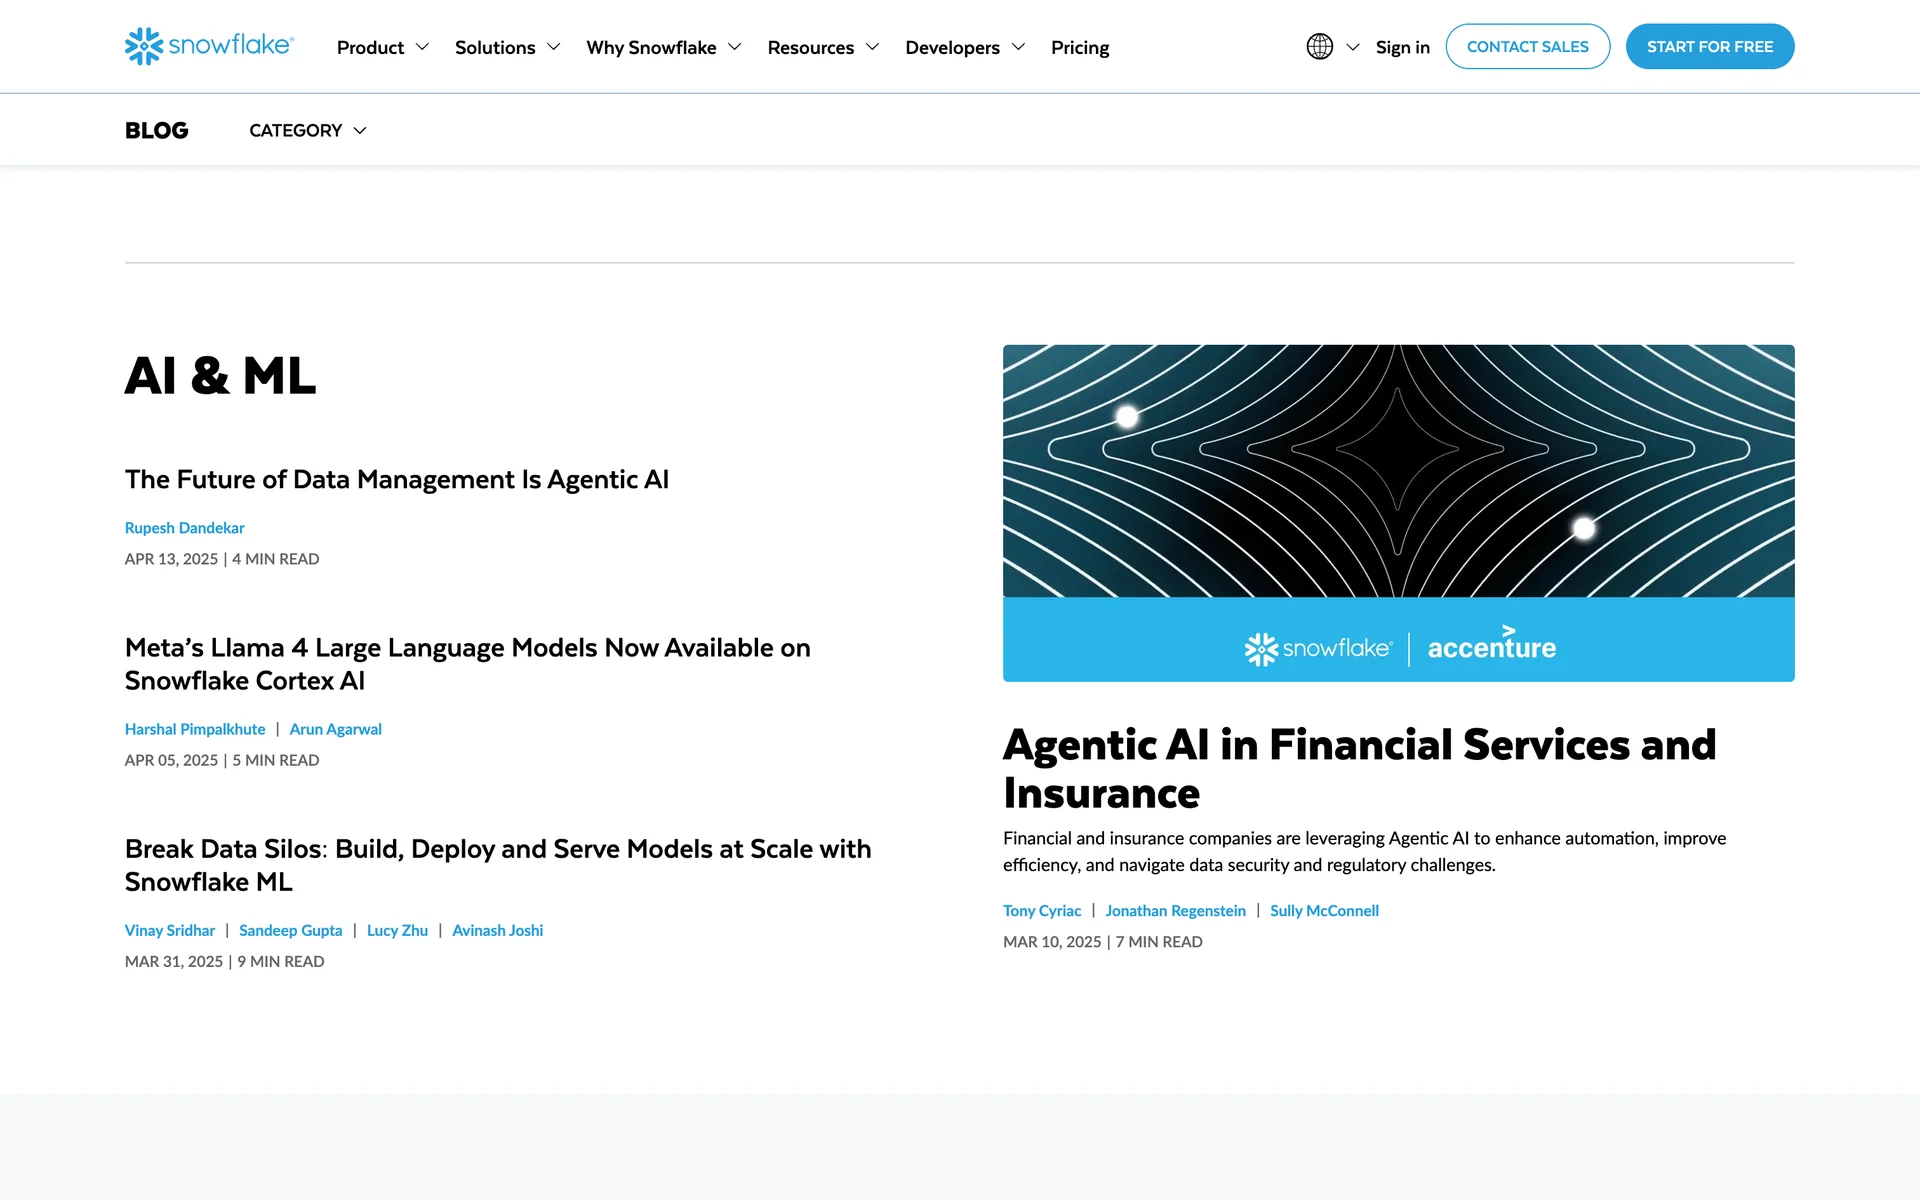Go to the Pricing page
The height and width of the screenshot is (1200, 1920).
(x=1080, y=47)
